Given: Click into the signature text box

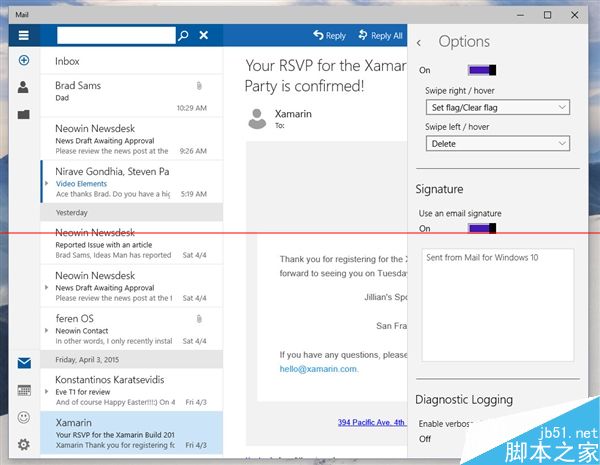Looking at the screenshot, I should pyautogui.click(x=497, y=305).
